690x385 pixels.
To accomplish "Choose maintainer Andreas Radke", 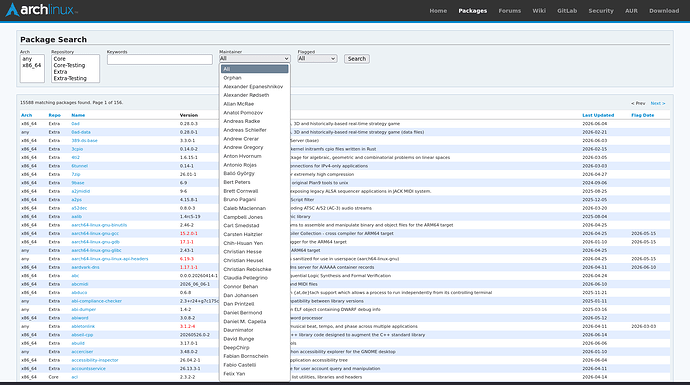I will point(254,121).
